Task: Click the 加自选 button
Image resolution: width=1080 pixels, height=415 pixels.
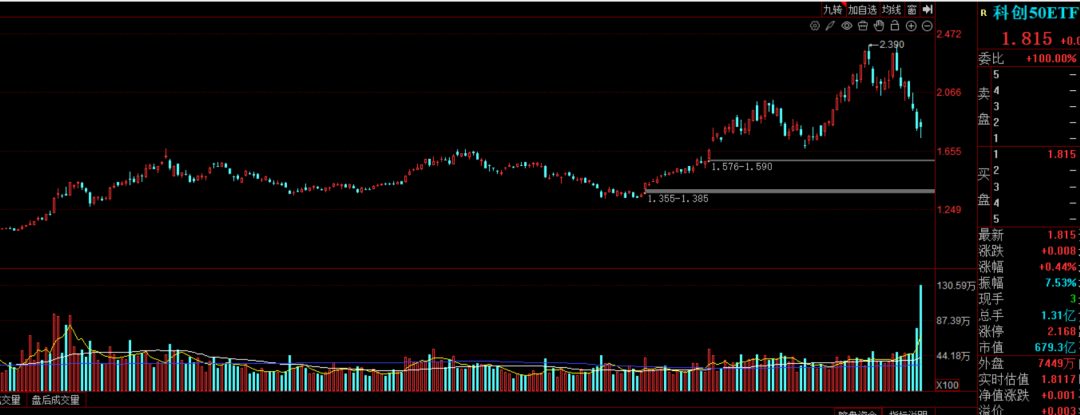Action: 862,9
